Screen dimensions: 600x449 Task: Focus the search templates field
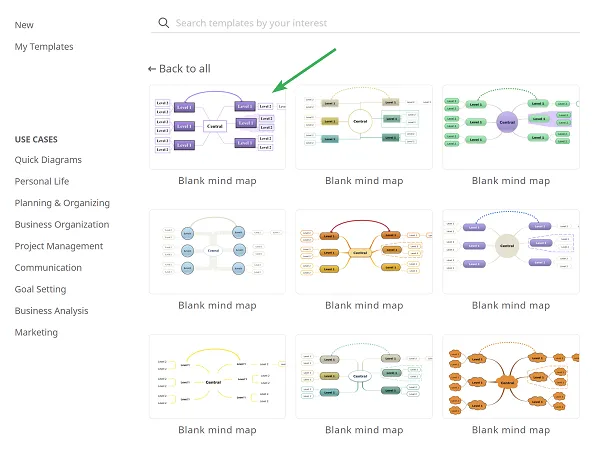click(365, 23)
